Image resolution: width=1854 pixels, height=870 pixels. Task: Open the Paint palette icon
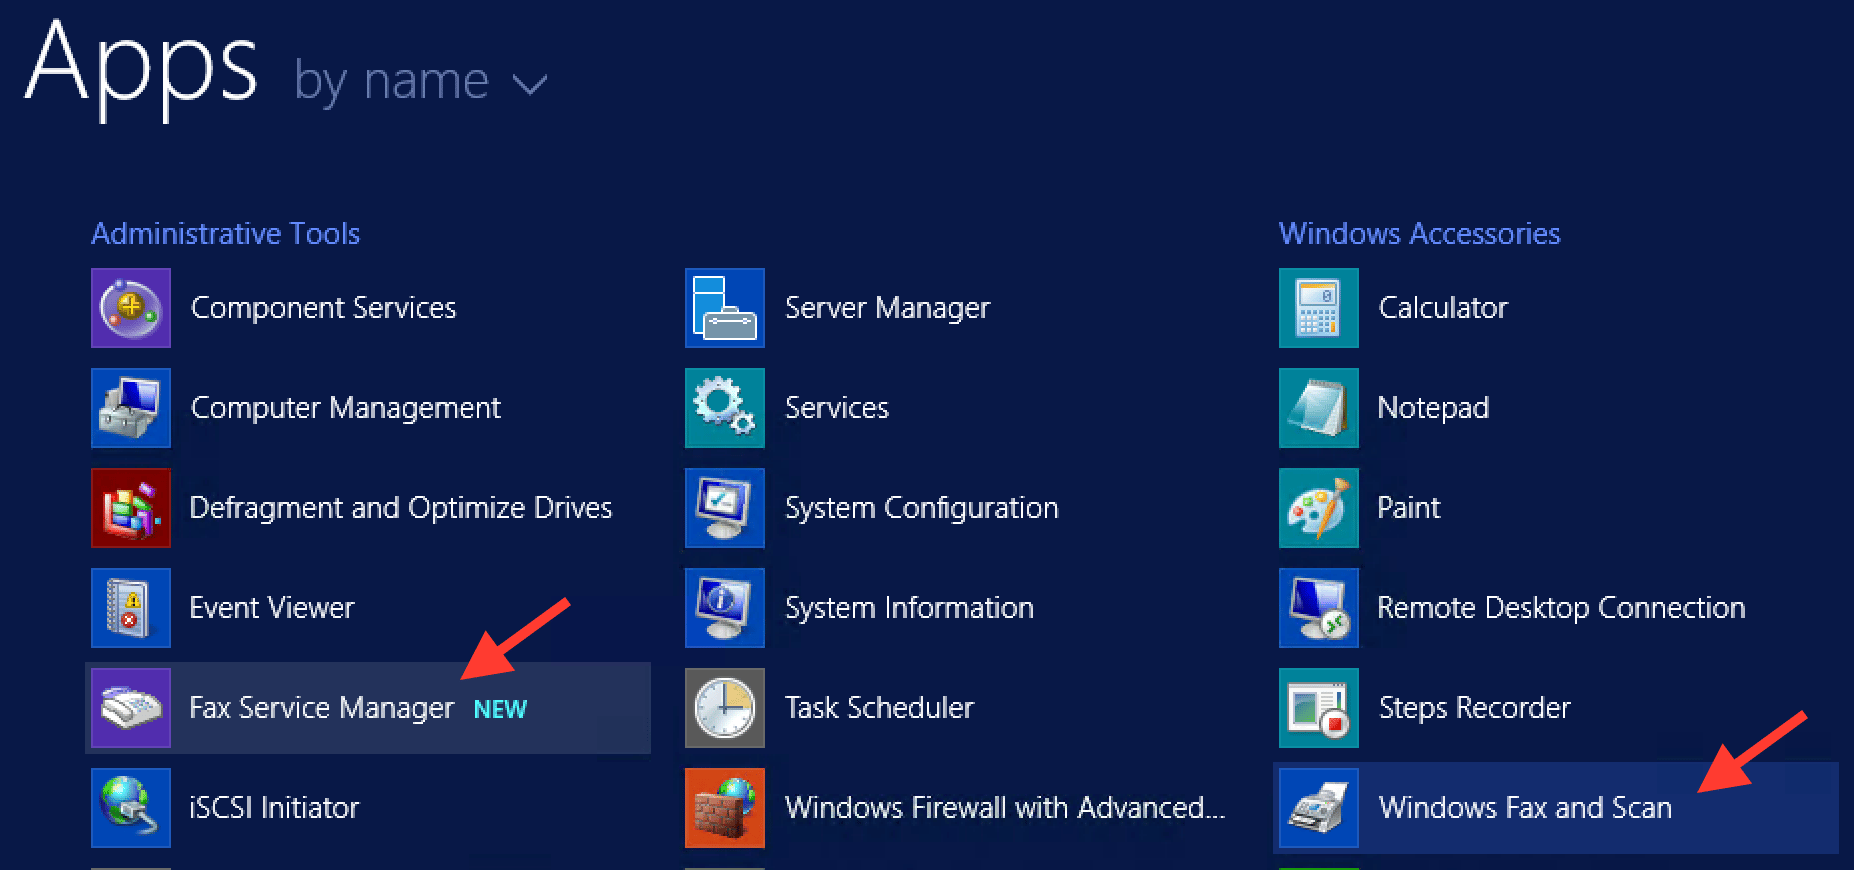tap(1319, 508)
